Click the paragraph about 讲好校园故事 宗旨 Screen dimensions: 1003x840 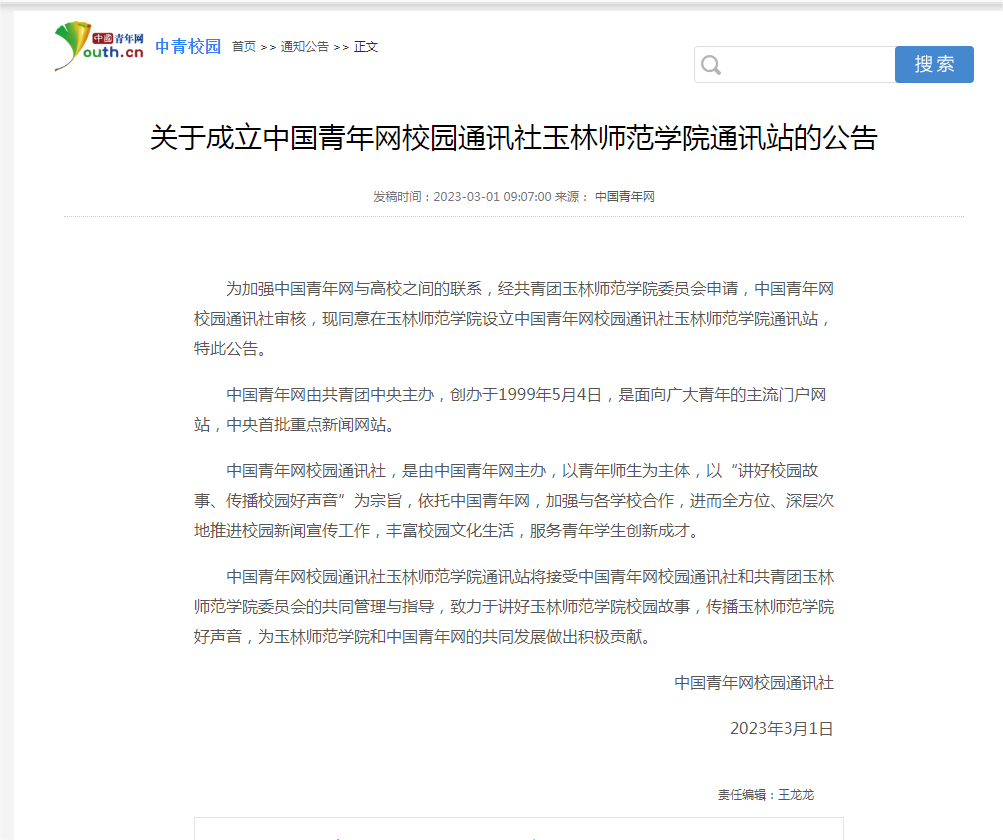[513, 500]
